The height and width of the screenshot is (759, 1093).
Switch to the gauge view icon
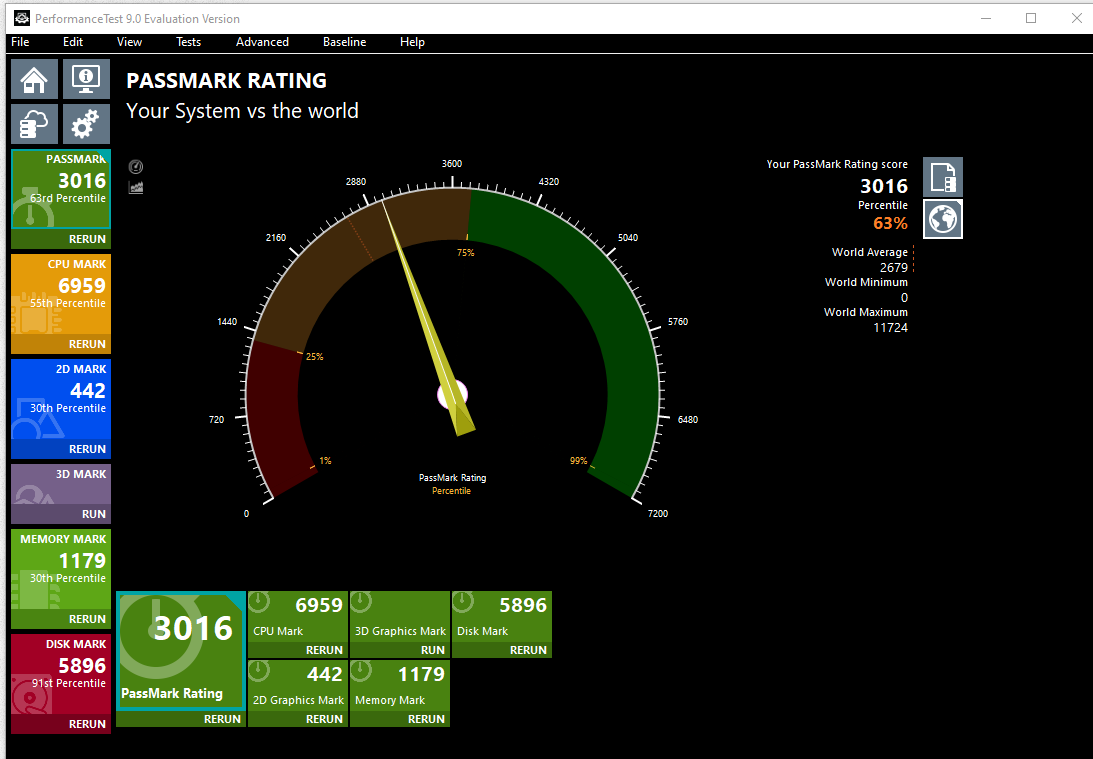click(136, 167)
